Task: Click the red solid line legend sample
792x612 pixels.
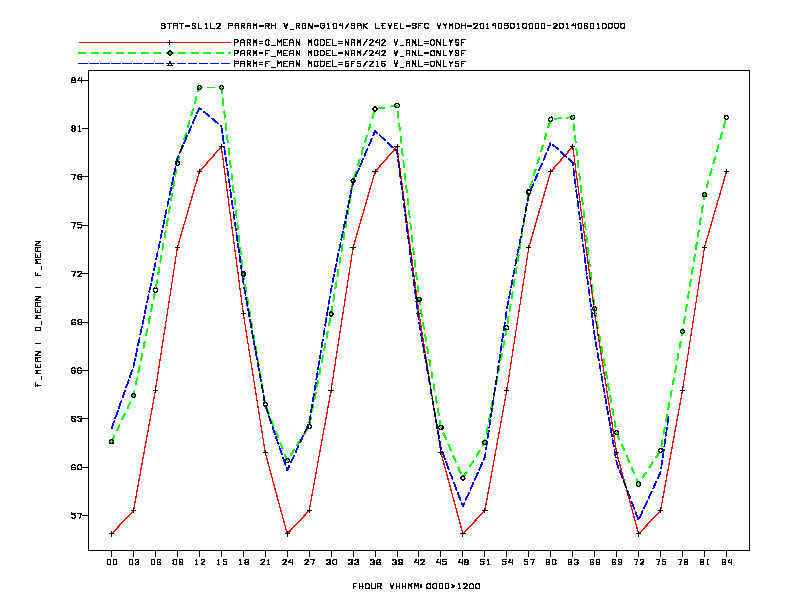Action: click(x=155, y=43)
